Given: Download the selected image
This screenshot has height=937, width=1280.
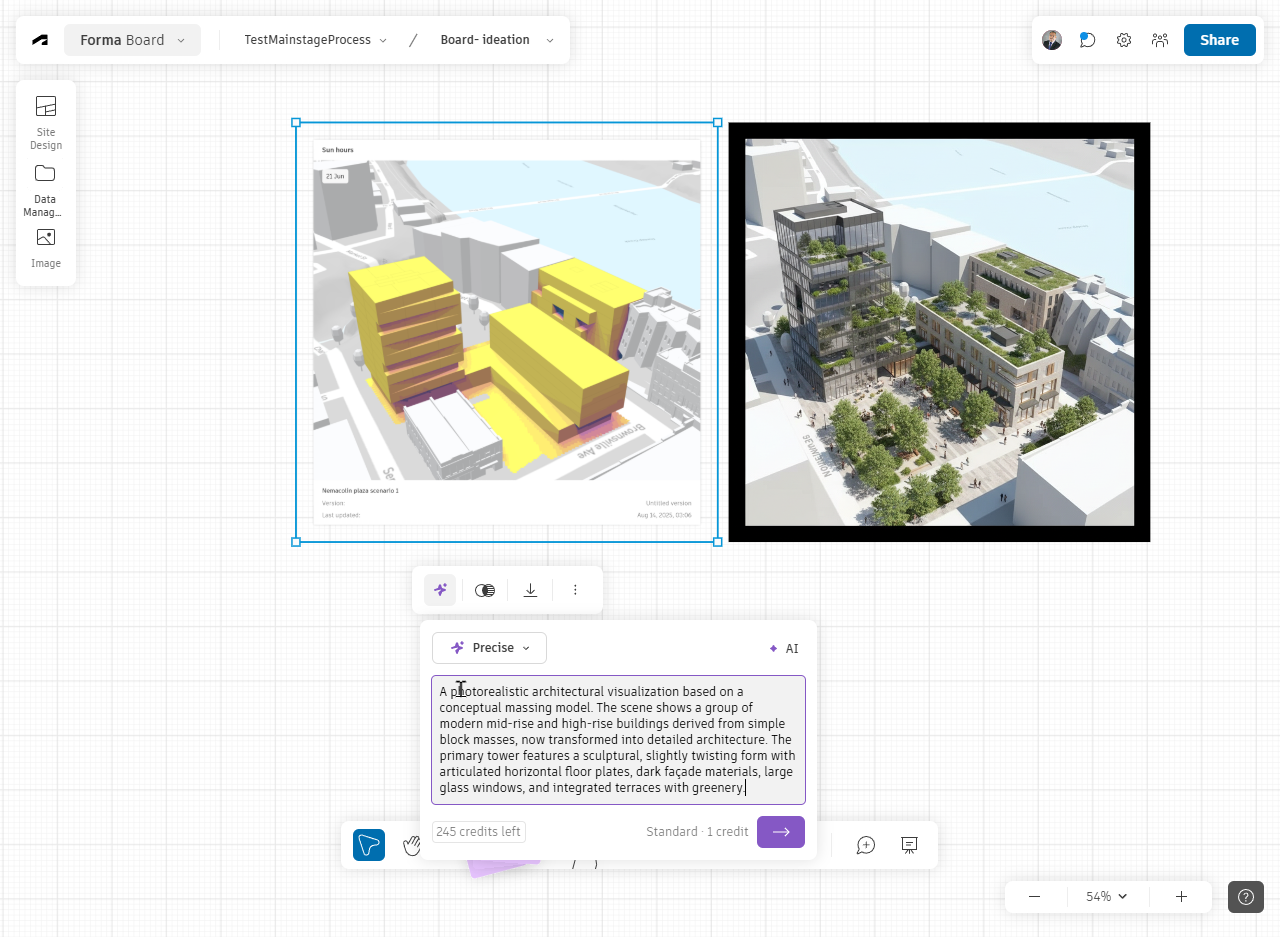Looking at the screenshot, I should pyautogui.click(x=531, y=590).
